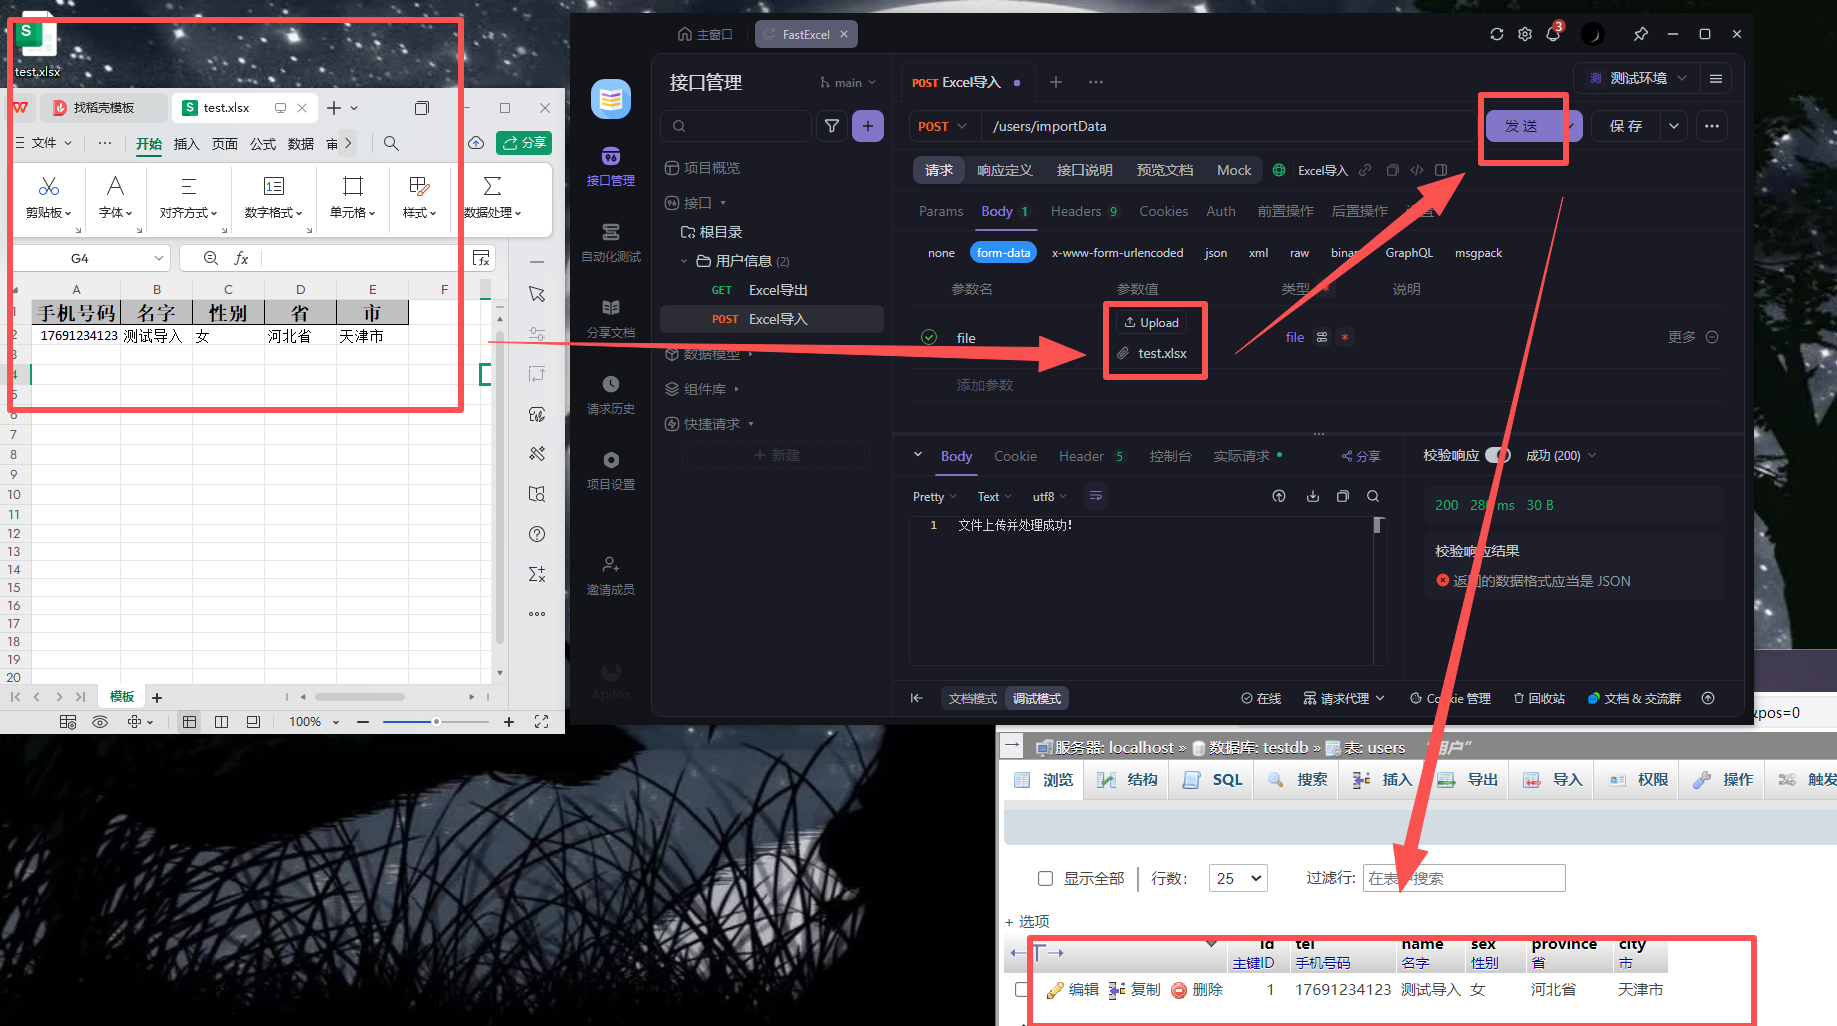Collapse the 用户信息 folder in the tree
Image resolution: width=1837 pixels, height=1026 pixels.
(x=684, y=261)
